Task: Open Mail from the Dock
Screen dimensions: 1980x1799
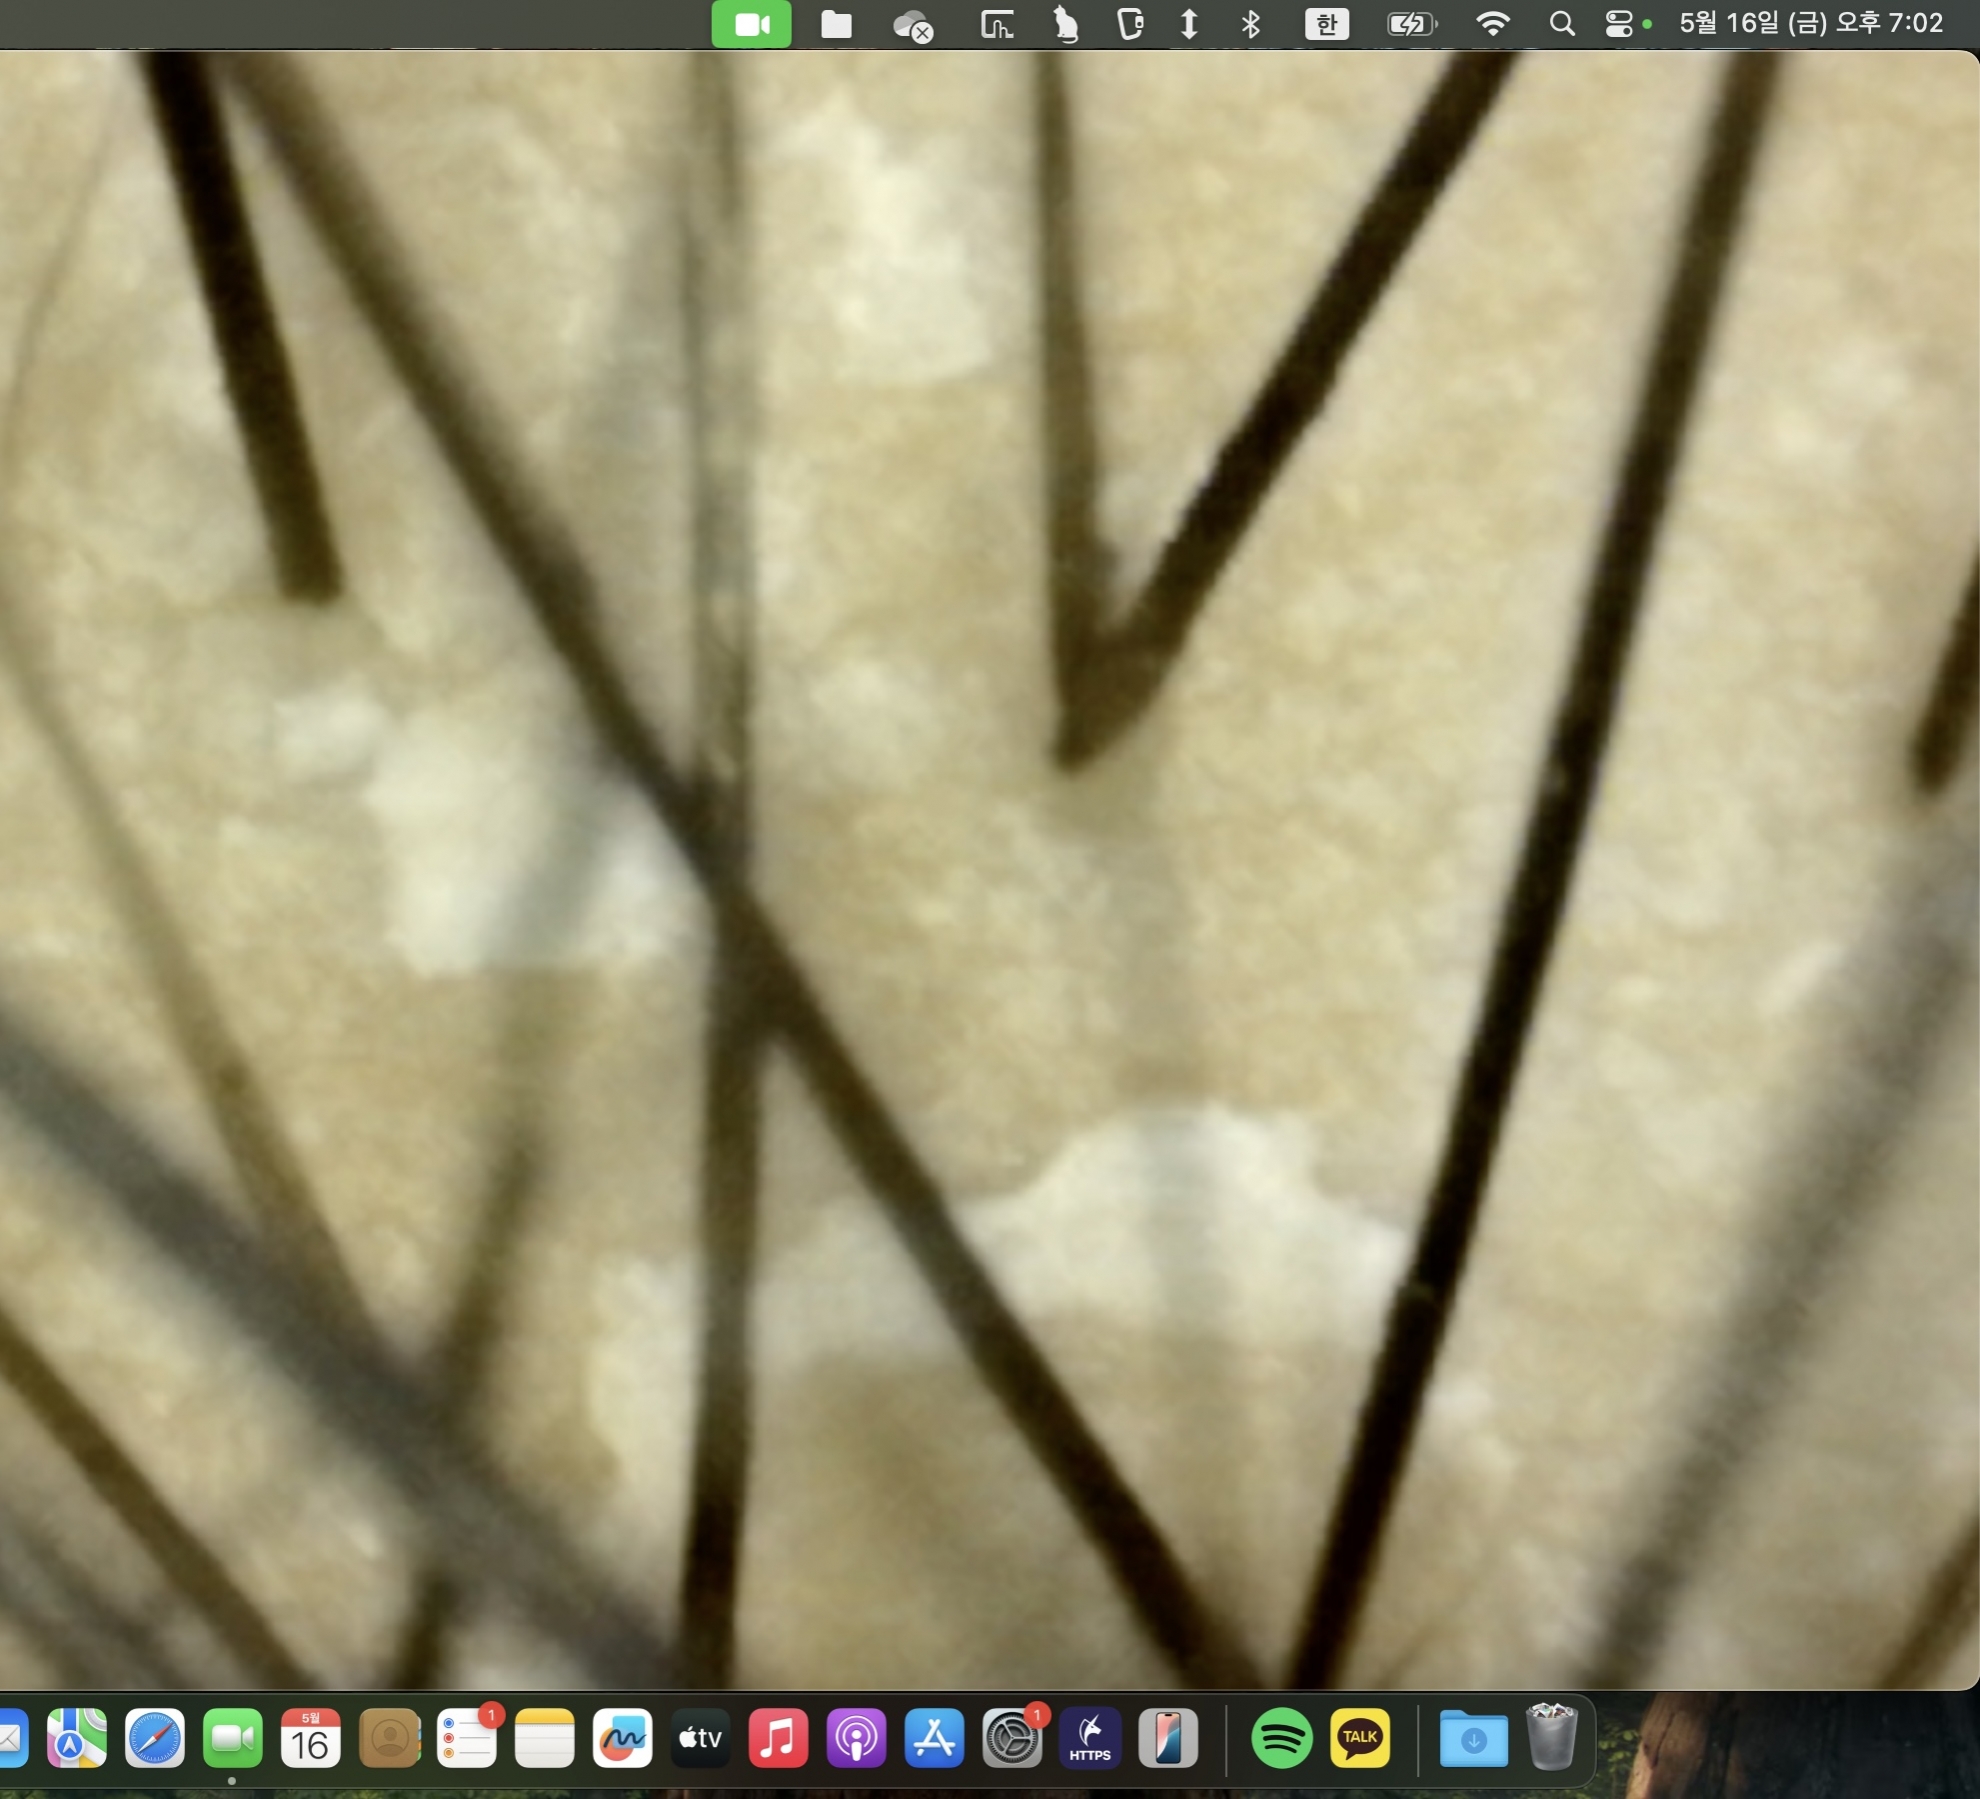Action: 12,1739
